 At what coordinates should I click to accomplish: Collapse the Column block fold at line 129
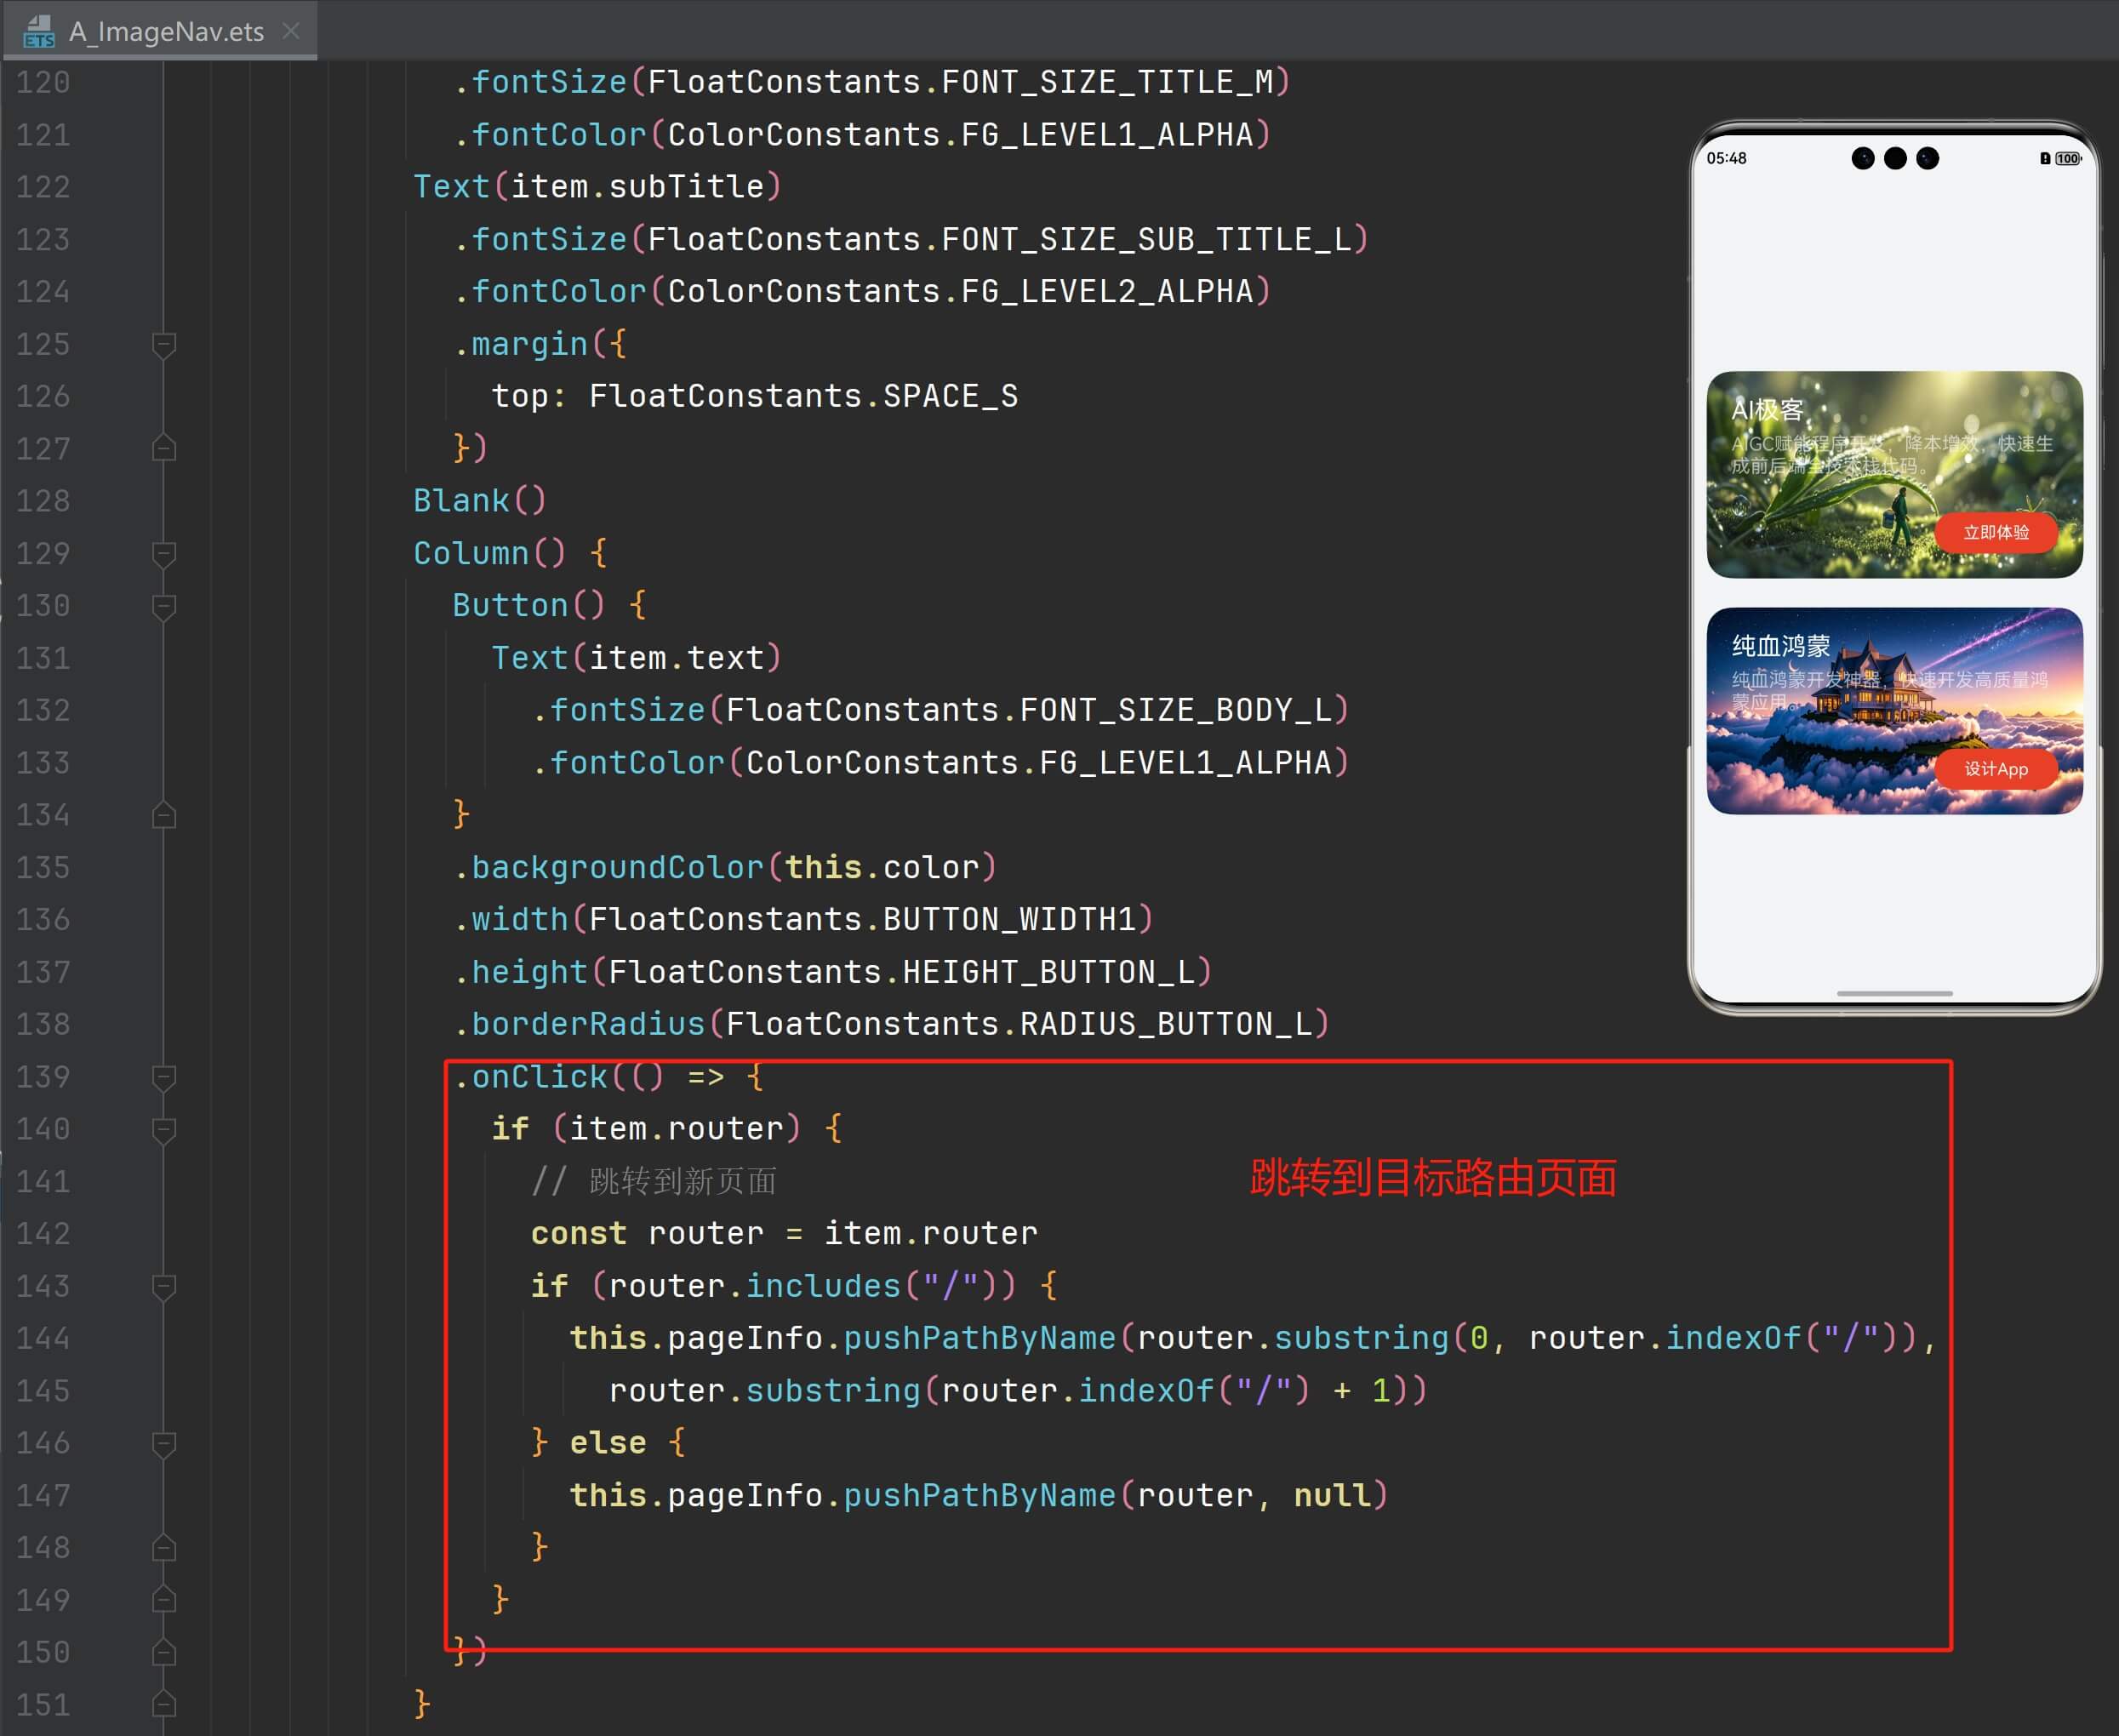pyautogui.click(x=164, y=554)
